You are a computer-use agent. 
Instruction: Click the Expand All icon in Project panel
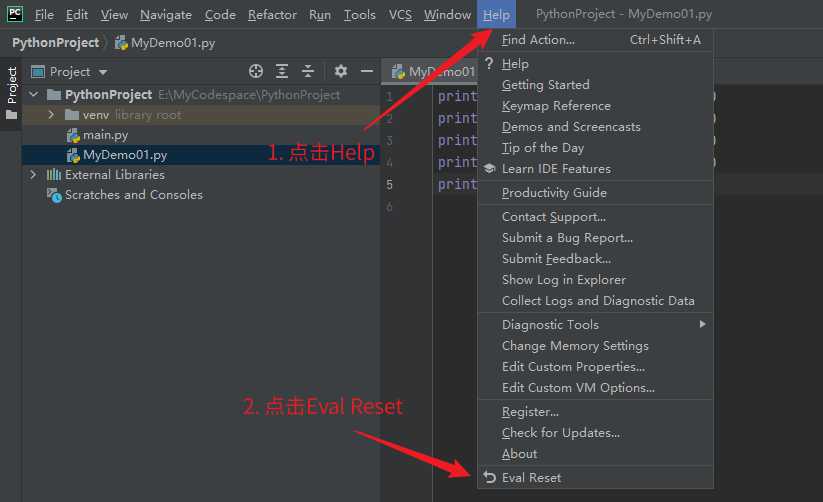[x=282, y=71]
